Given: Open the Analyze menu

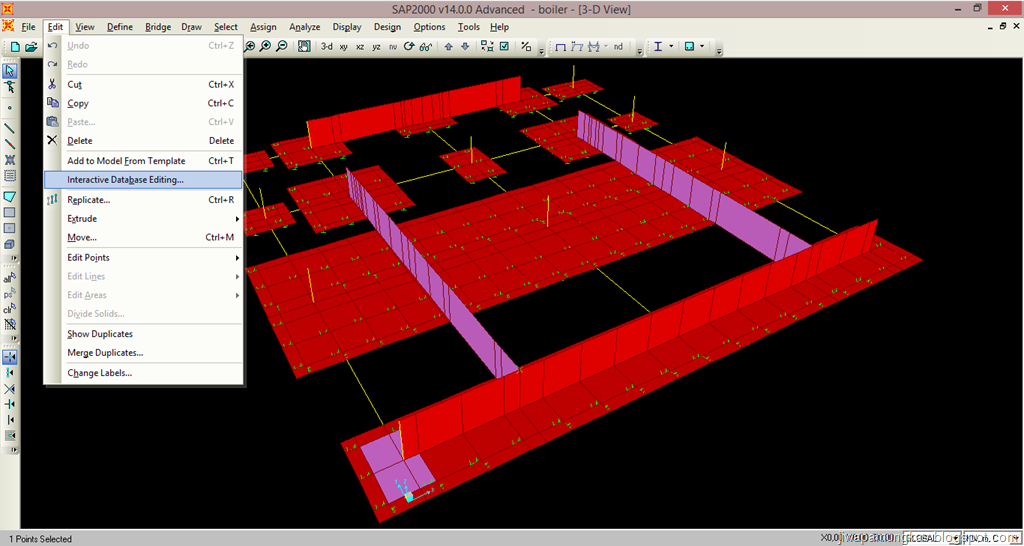Looking at the screenshot, I should coord(304,27).
